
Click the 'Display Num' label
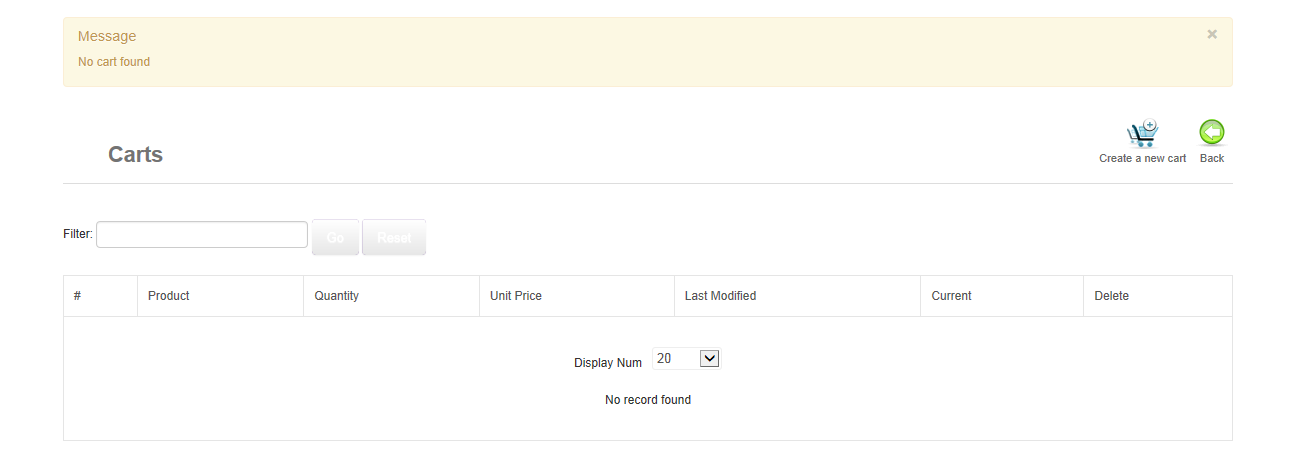point(608,363)
